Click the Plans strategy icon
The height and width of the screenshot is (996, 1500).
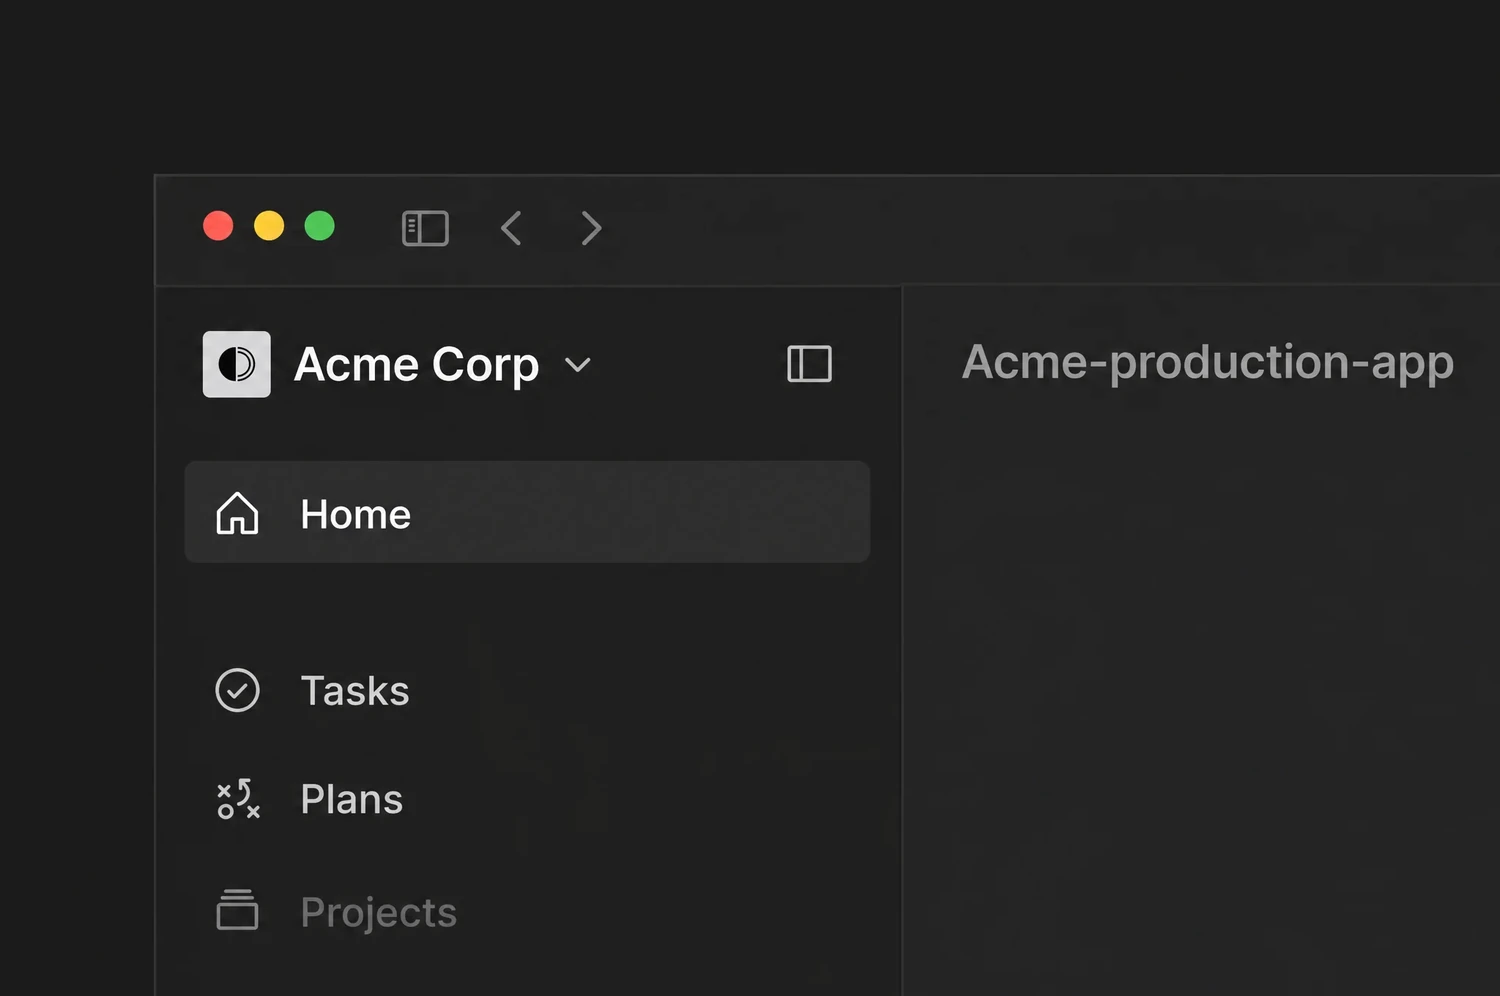[x=238, y=799]
